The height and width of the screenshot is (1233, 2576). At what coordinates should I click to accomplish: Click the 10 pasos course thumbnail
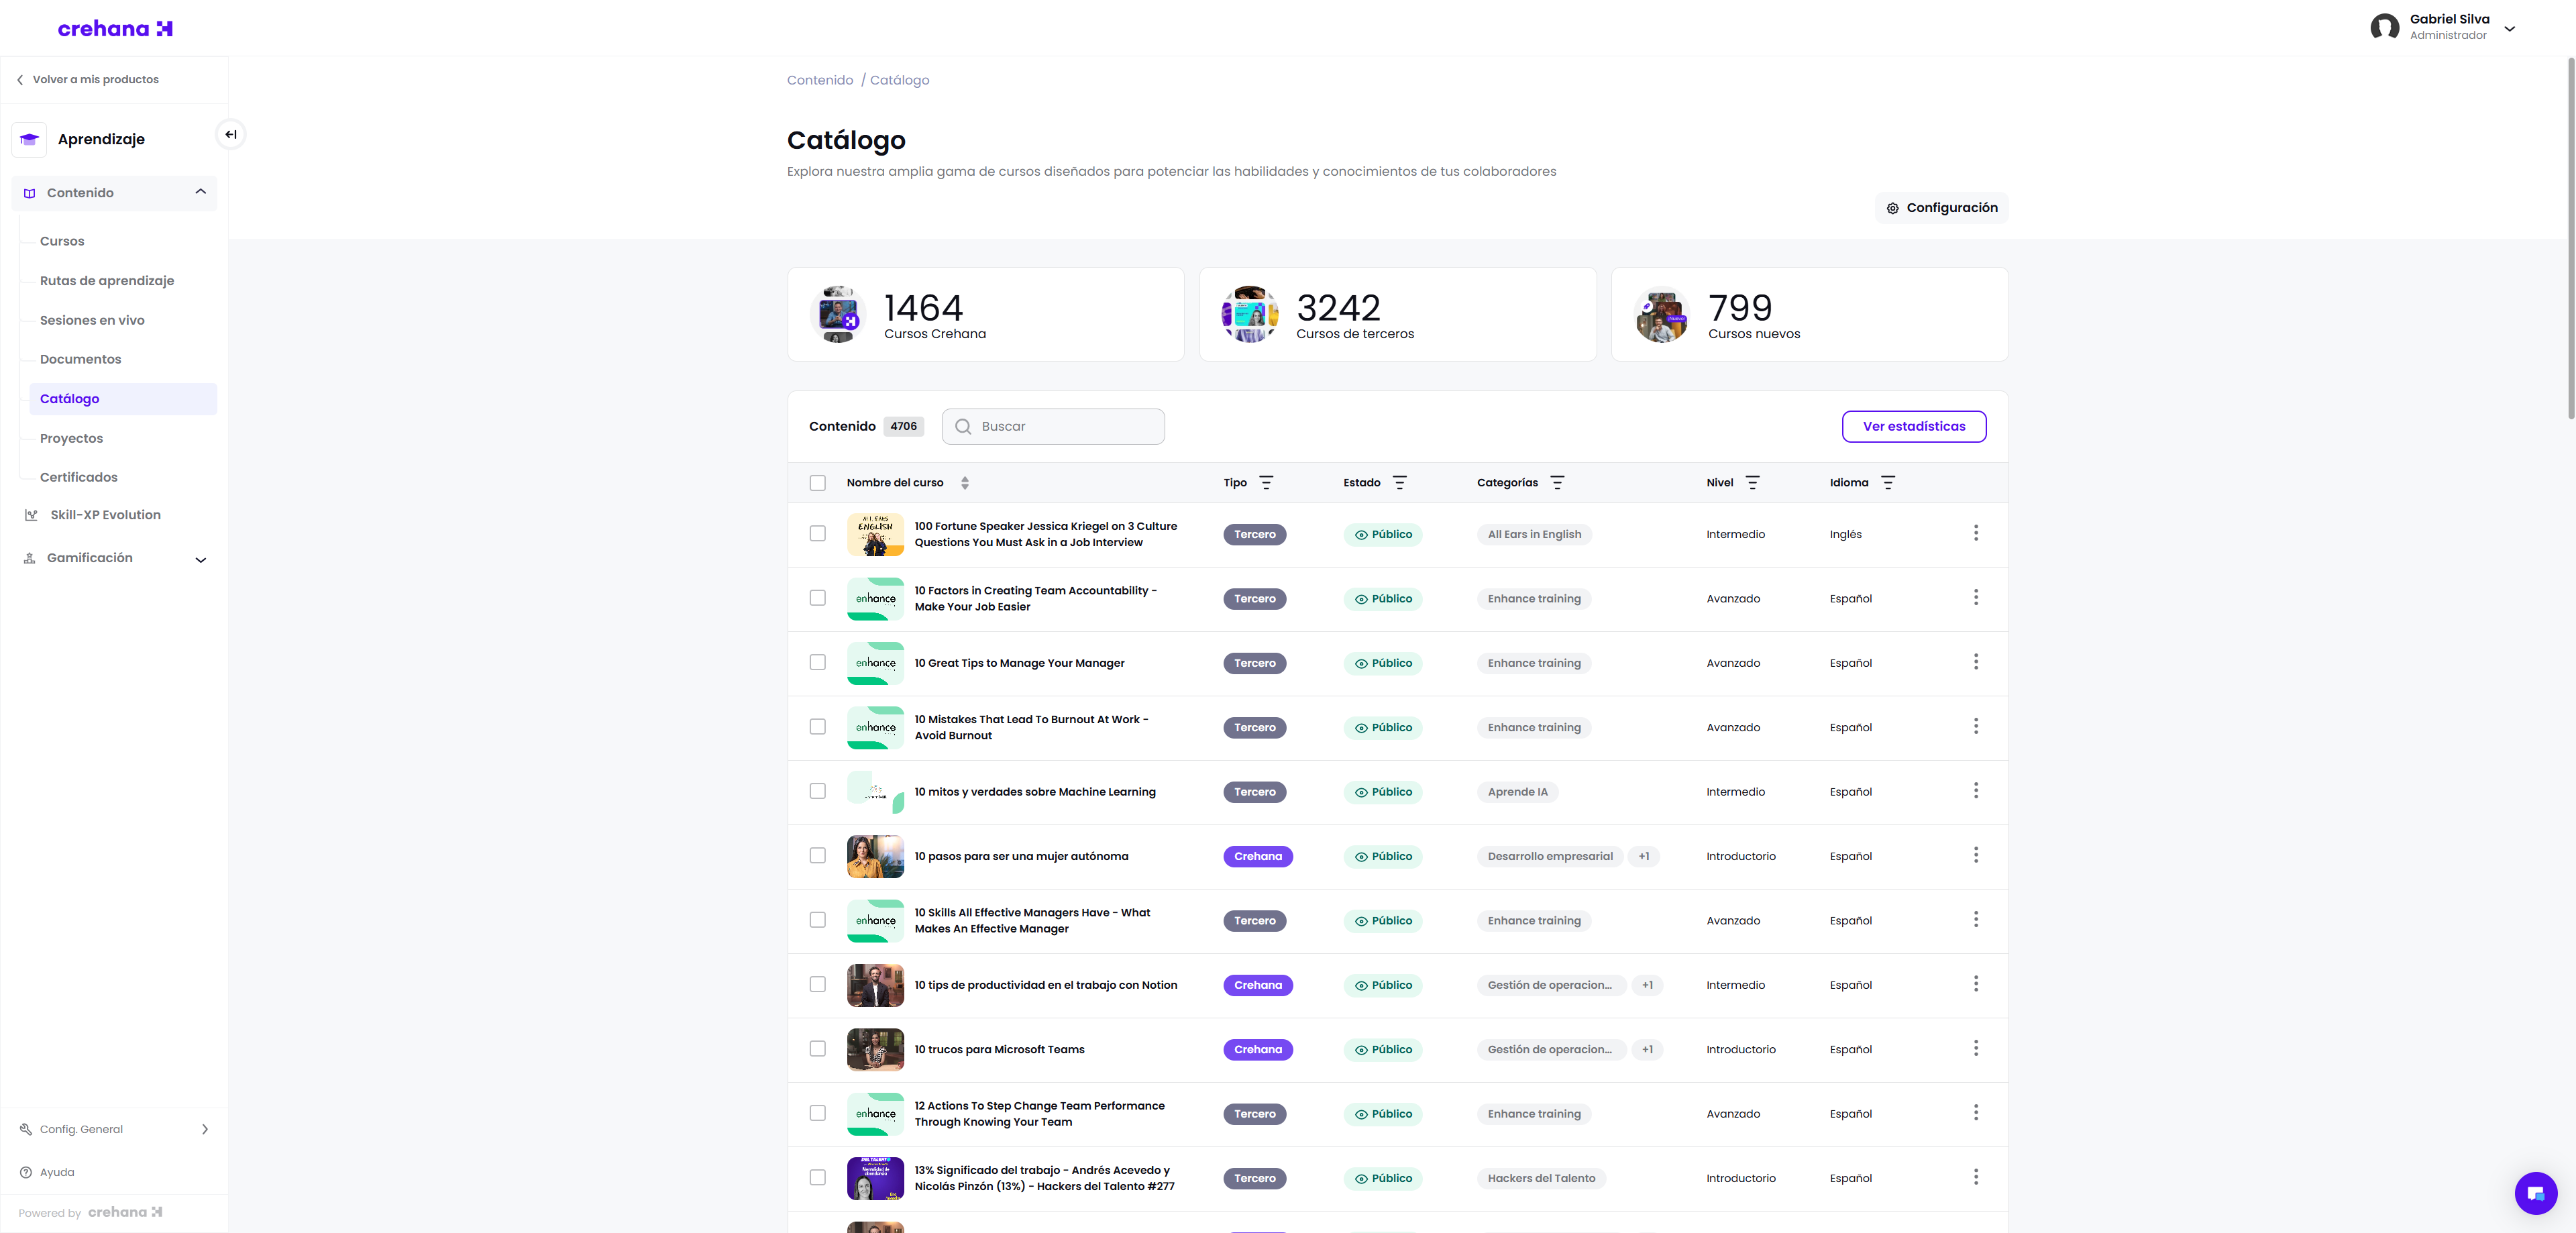(875, 856)
